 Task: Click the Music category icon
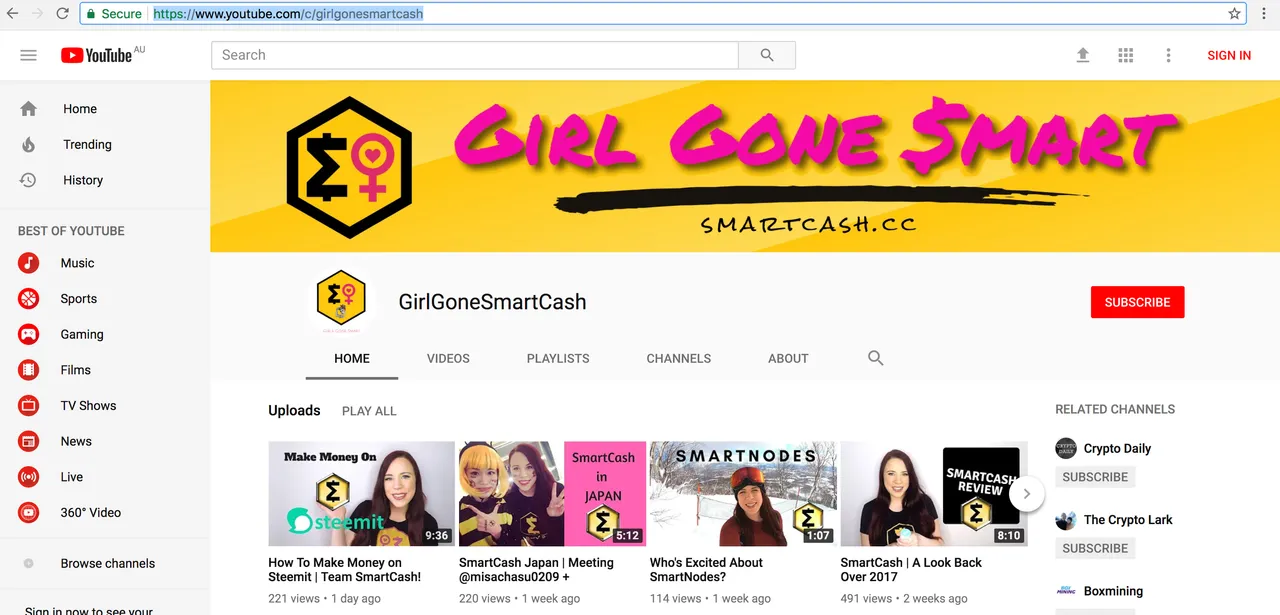(28, 263)
